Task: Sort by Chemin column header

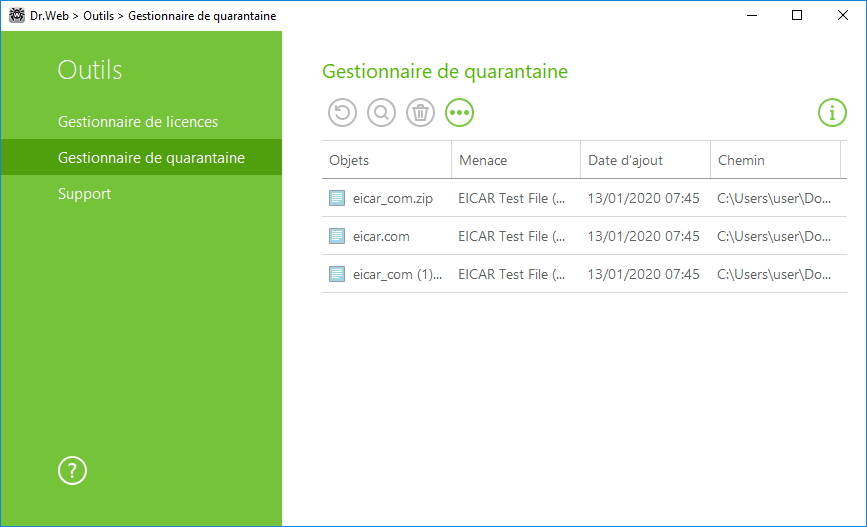Action: click(775, 160)
